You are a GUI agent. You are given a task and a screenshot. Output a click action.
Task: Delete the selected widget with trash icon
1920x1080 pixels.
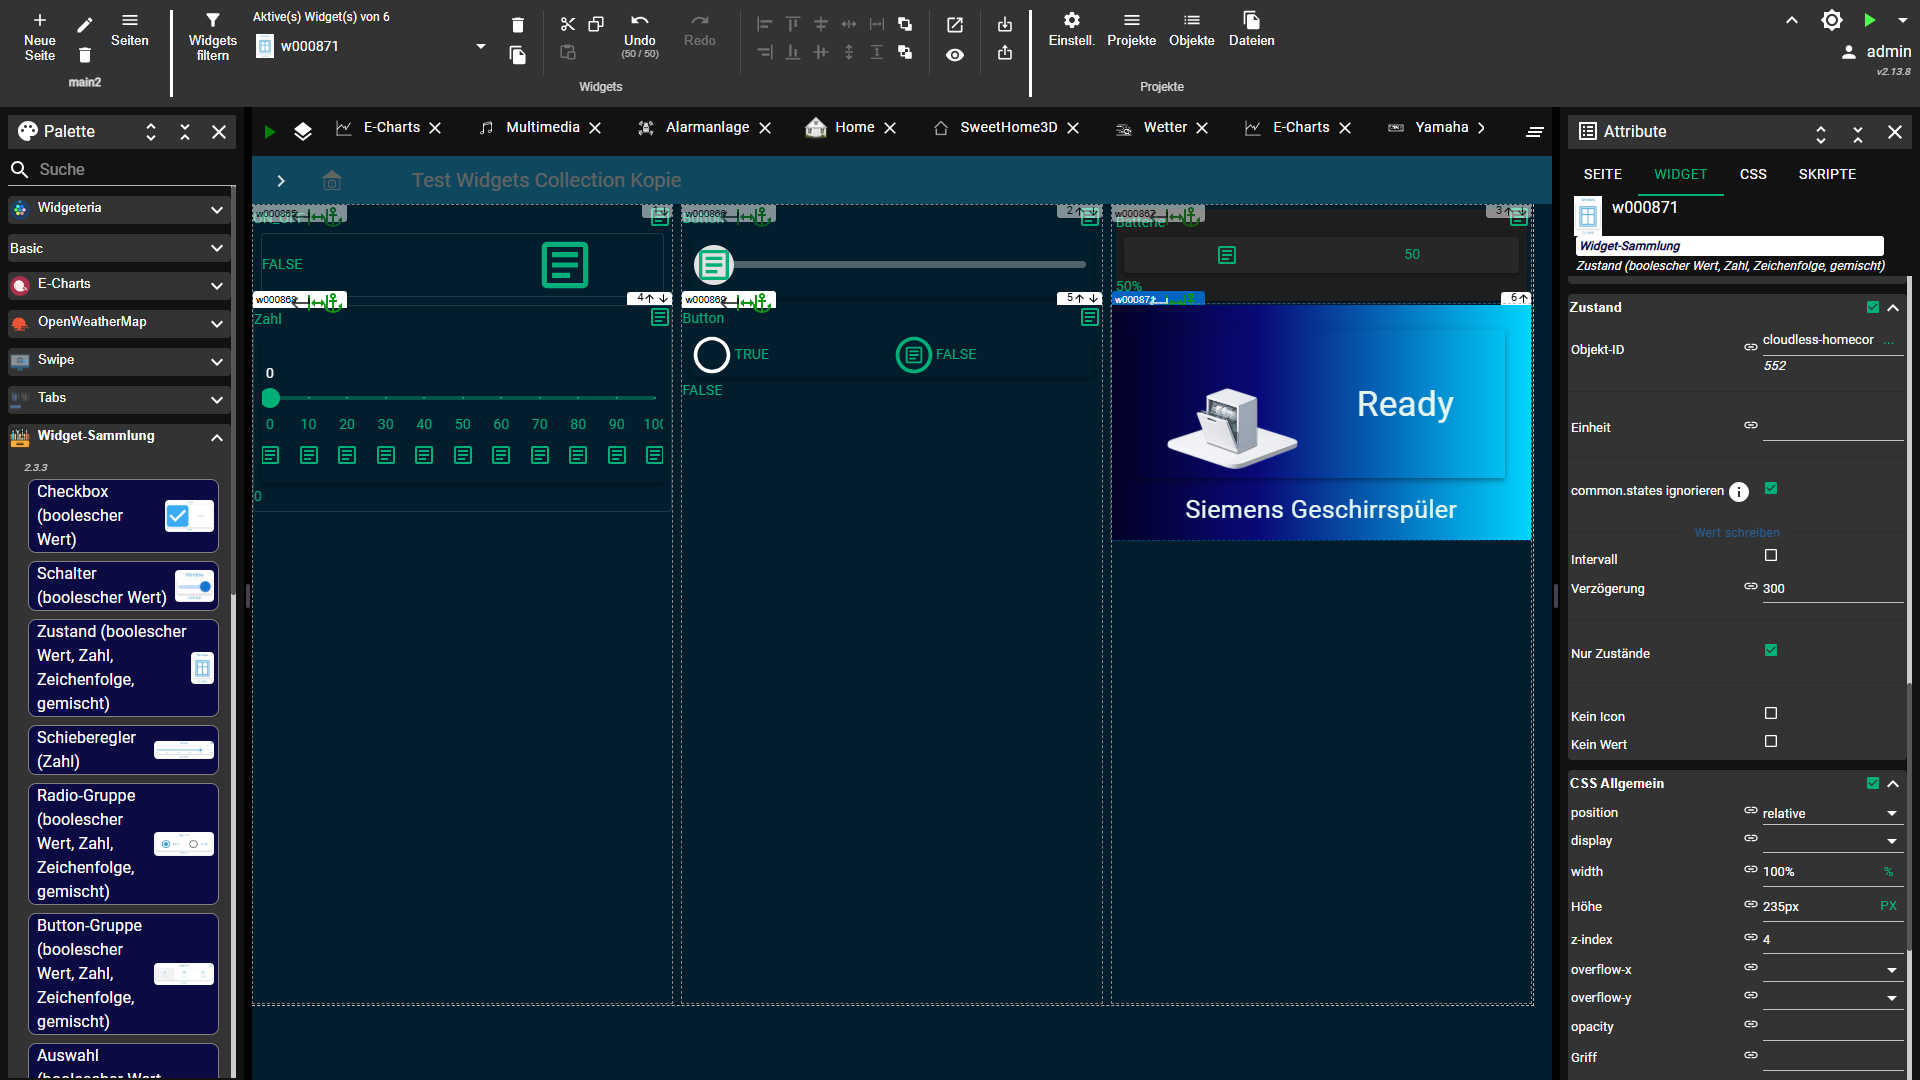tap(517, 24)
